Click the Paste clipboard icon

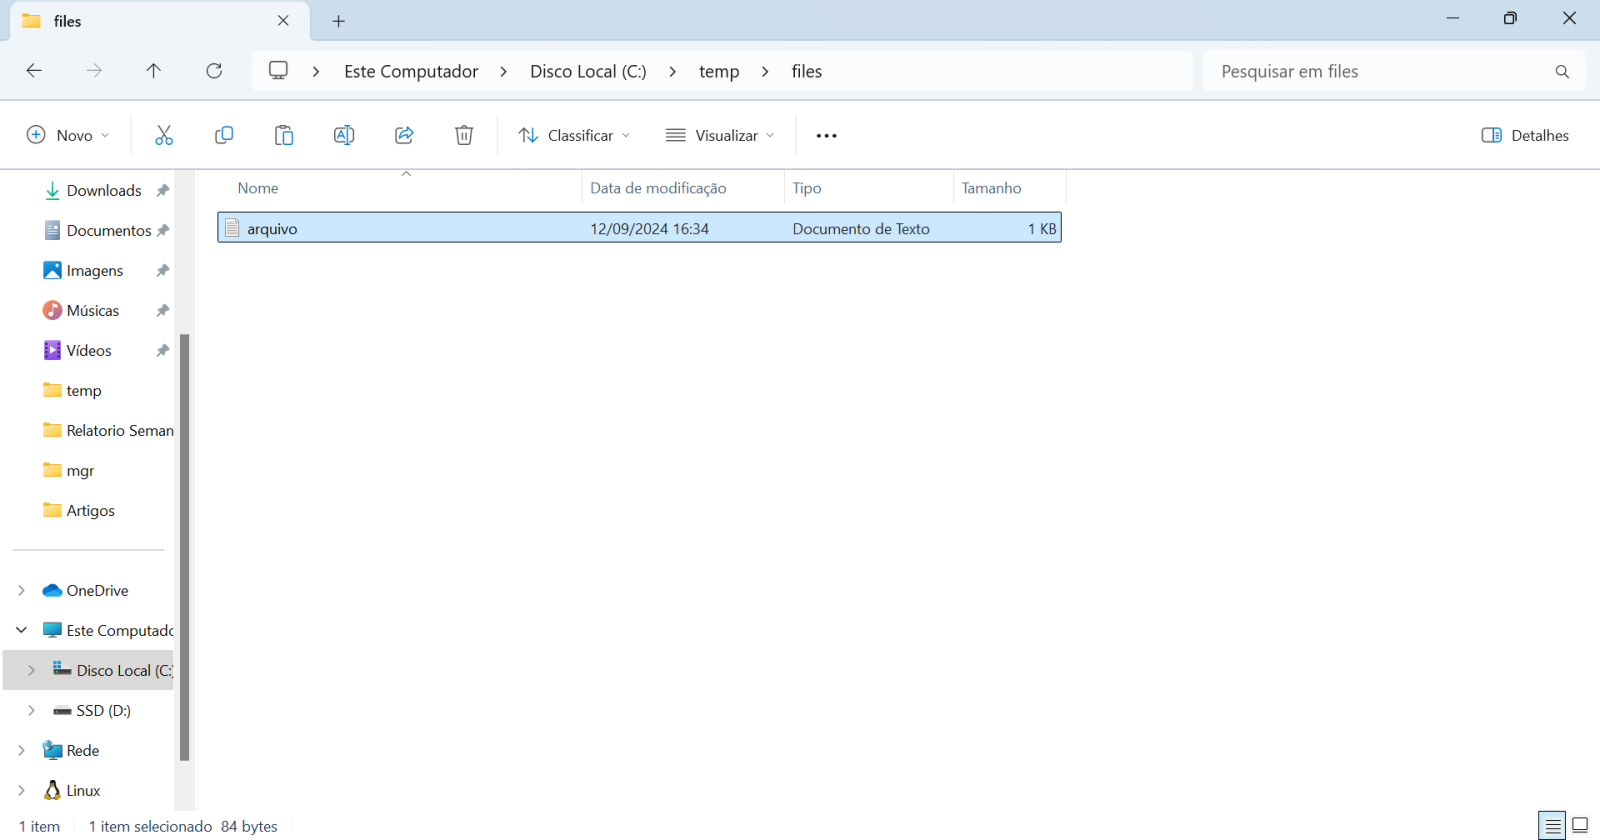[284, 135]
